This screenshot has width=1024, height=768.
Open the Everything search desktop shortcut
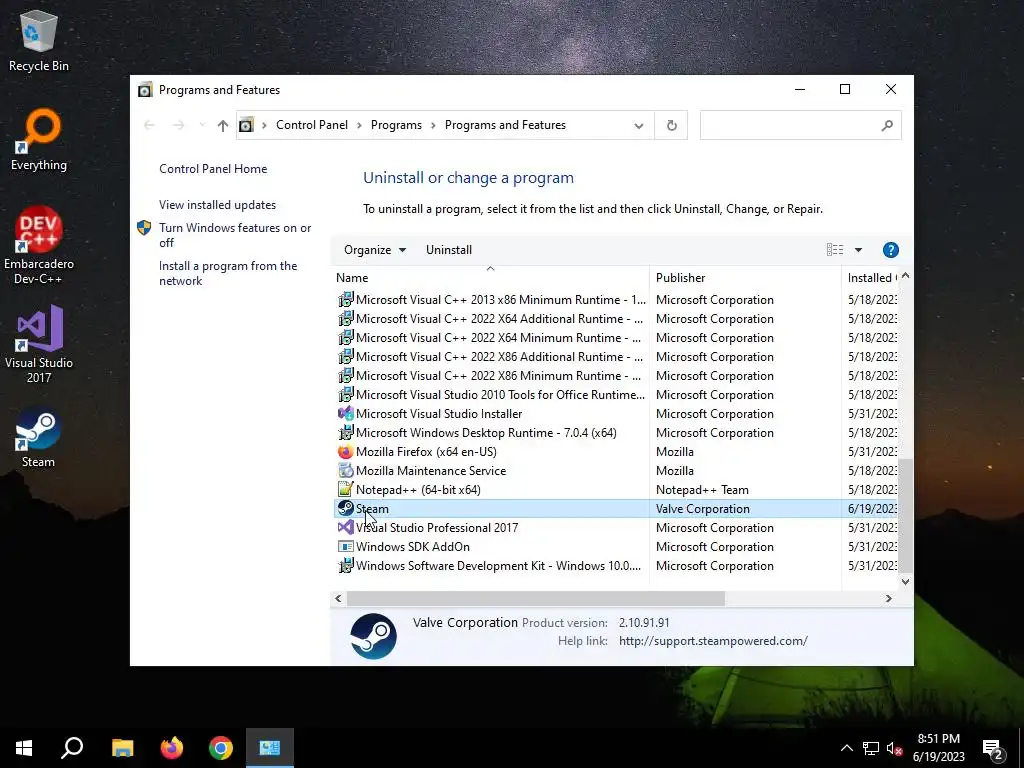(39, 140)
